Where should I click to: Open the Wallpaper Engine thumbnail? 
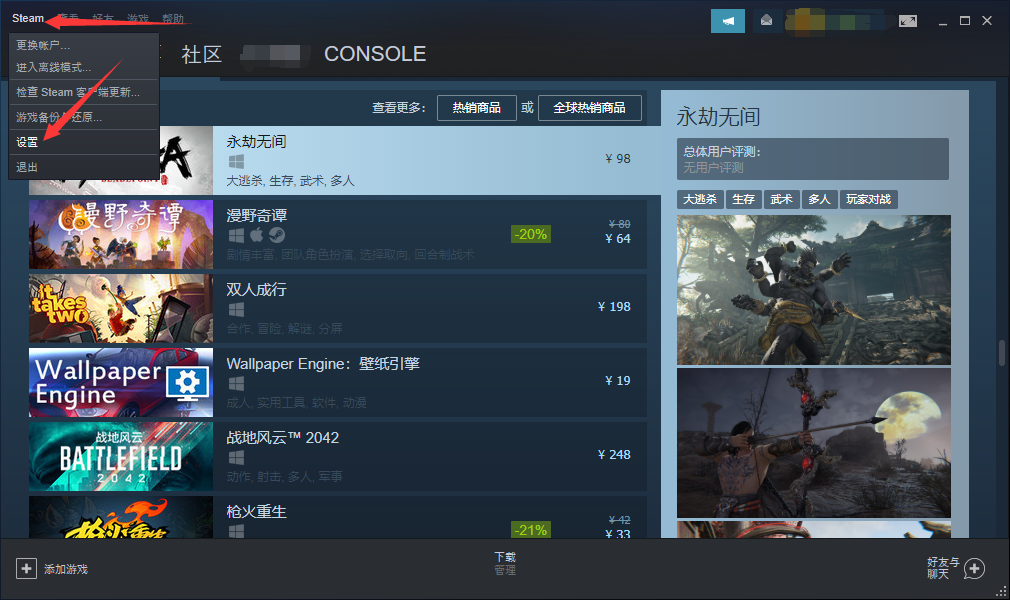tap(121, 383)
